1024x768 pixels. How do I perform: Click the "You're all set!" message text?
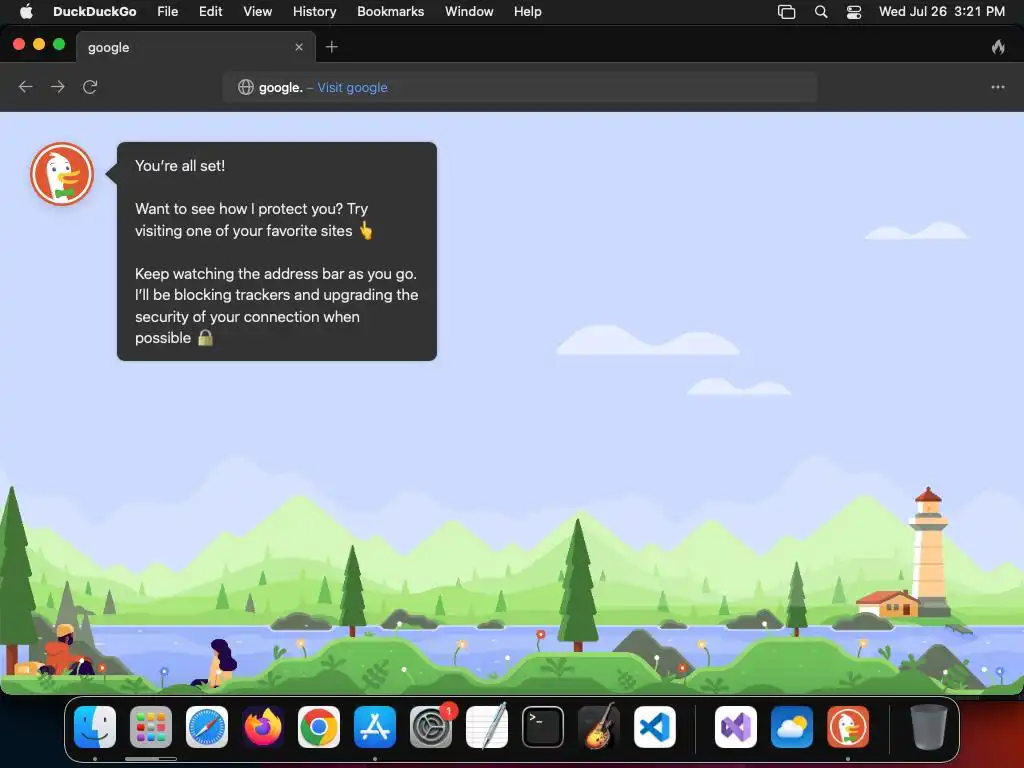point(180,166)
